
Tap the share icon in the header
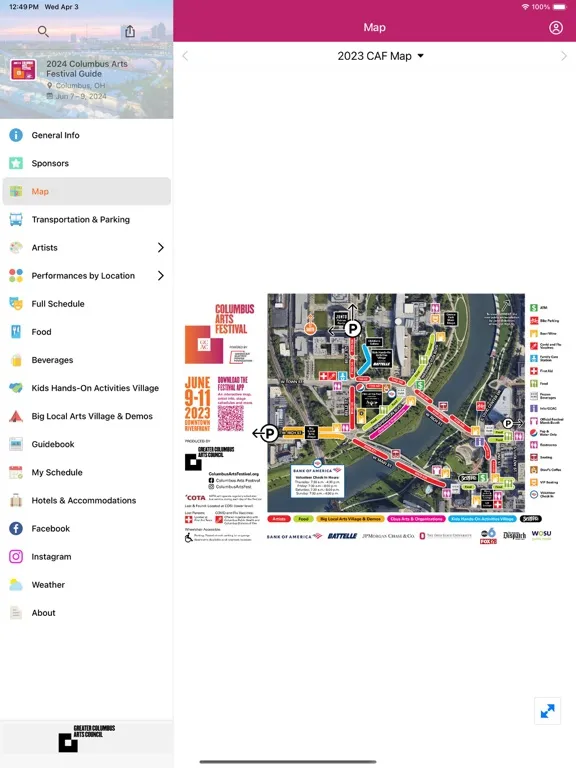tap(129, 31)
